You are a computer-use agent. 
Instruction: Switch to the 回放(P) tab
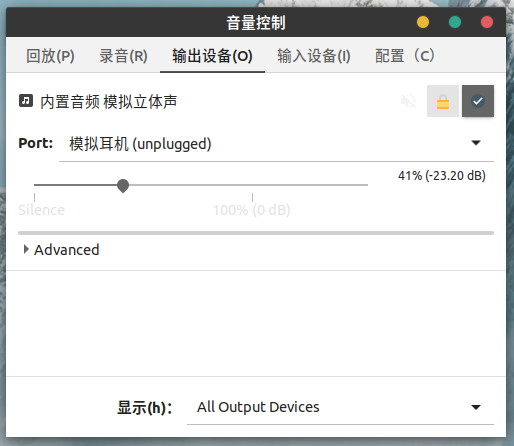point(50,56)
